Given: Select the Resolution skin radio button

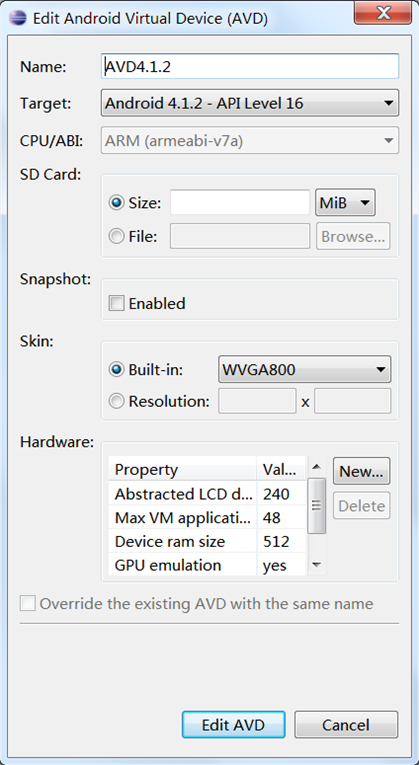Looking at the screenshot, I should click(118, 402).
